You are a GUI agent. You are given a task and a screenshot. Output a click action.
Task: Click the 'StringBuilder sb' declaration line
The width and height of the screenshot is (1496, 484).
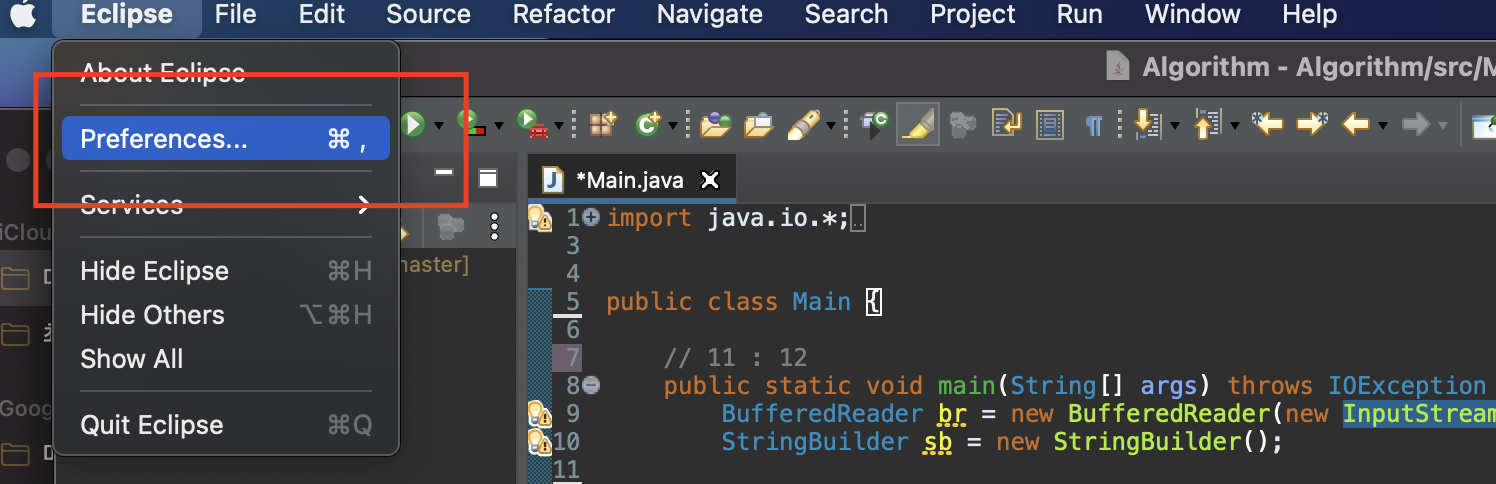tap(1002, 441)
